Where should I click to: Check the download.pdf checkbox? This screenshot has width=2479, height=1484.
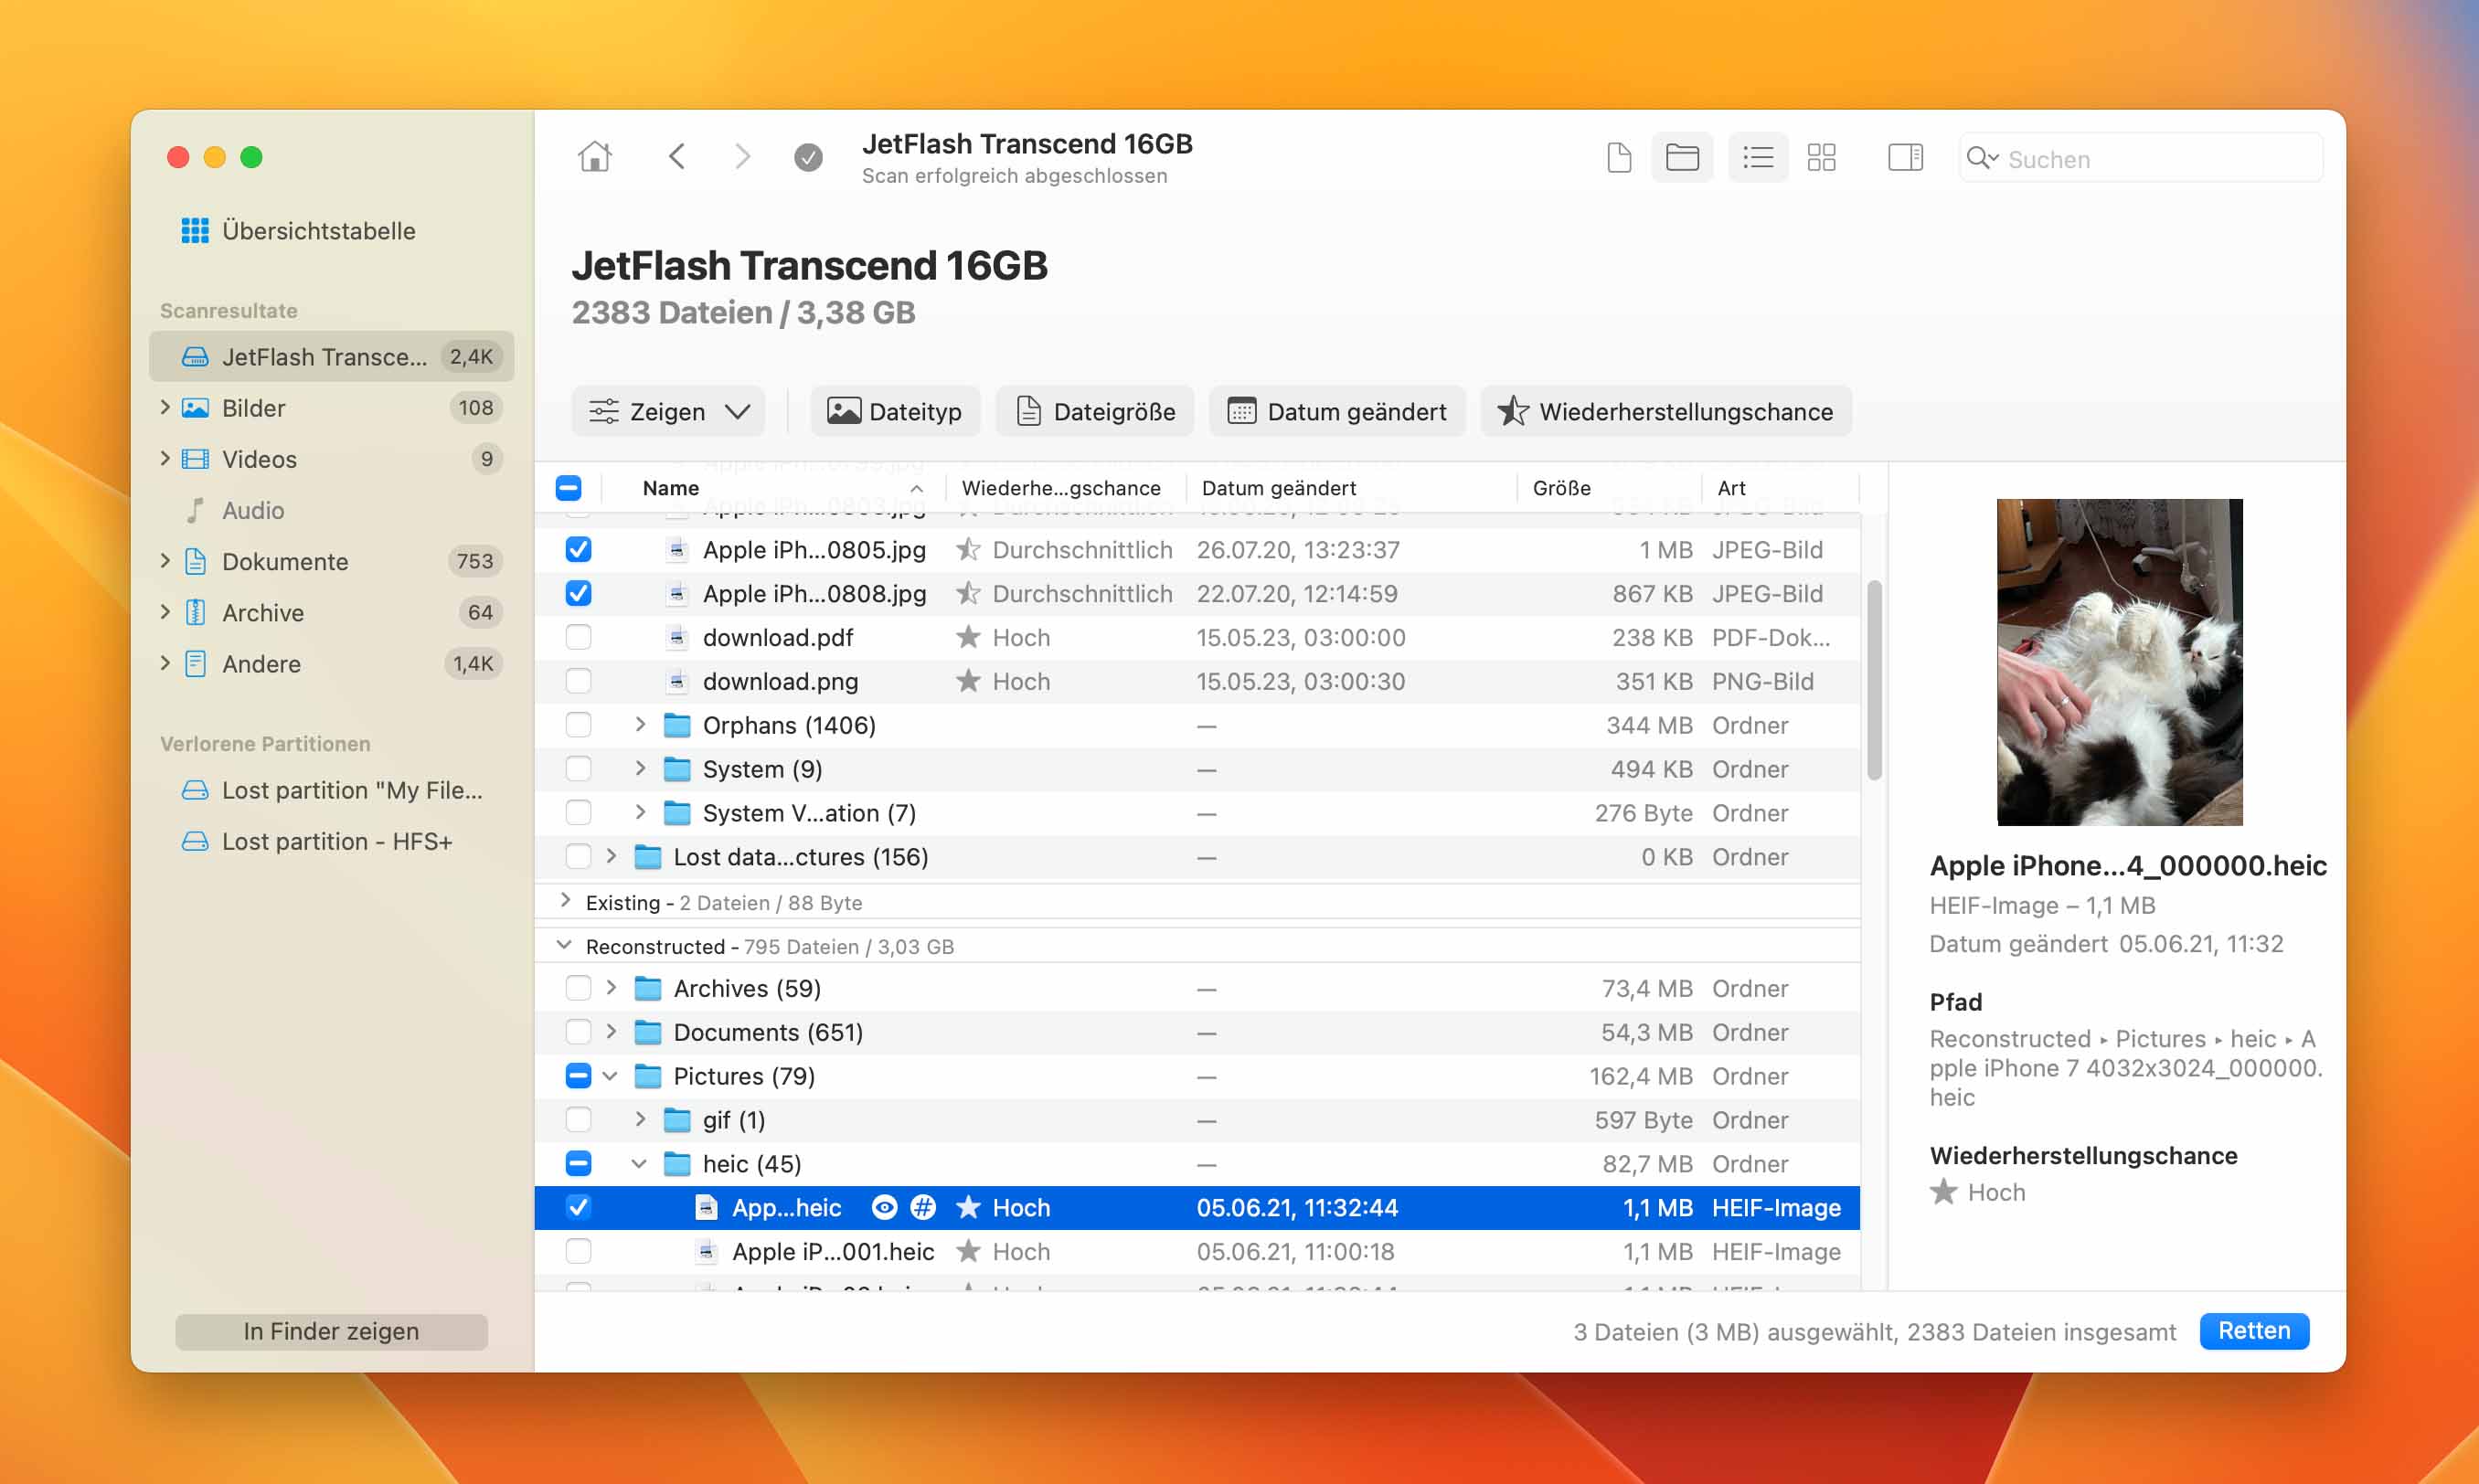point(578,638)
